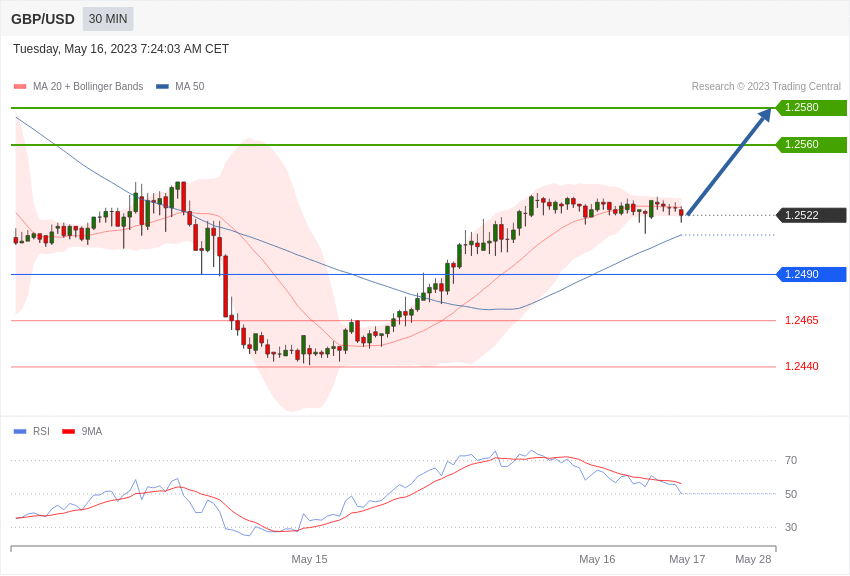850x576 pixels.
Task: Click the RSI legend color swatch
Action: (x=20, y=431)
